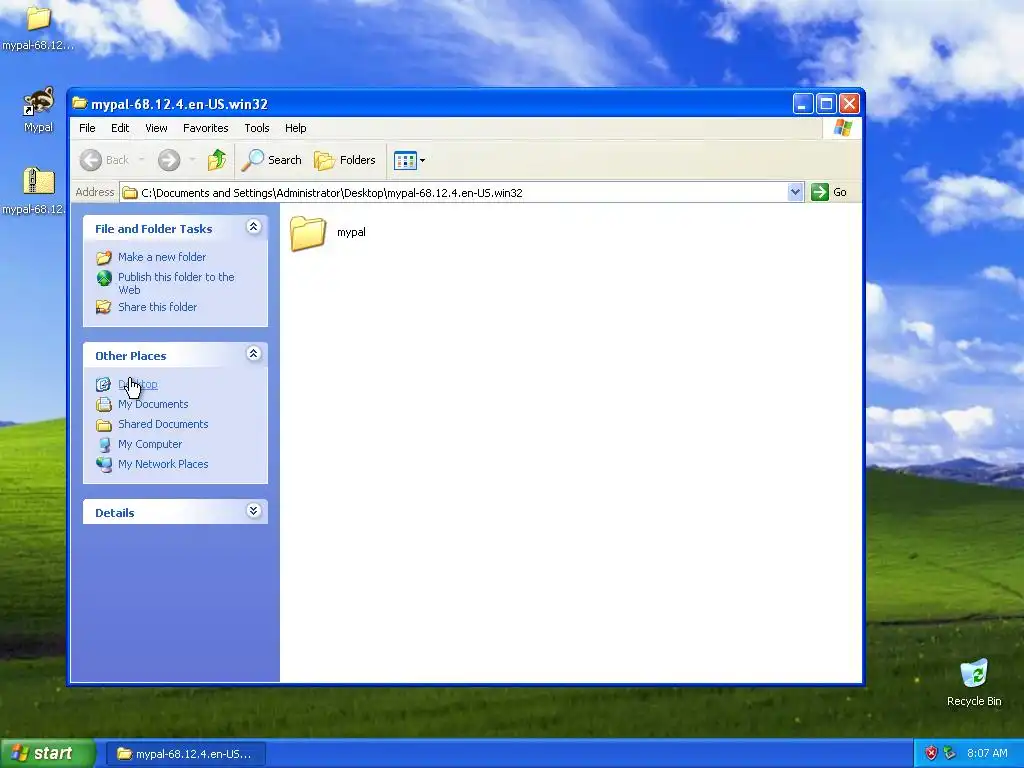Click the folder icon in the title bar
The height and width of the screenshot is (768, 1024).
(80, 103)
